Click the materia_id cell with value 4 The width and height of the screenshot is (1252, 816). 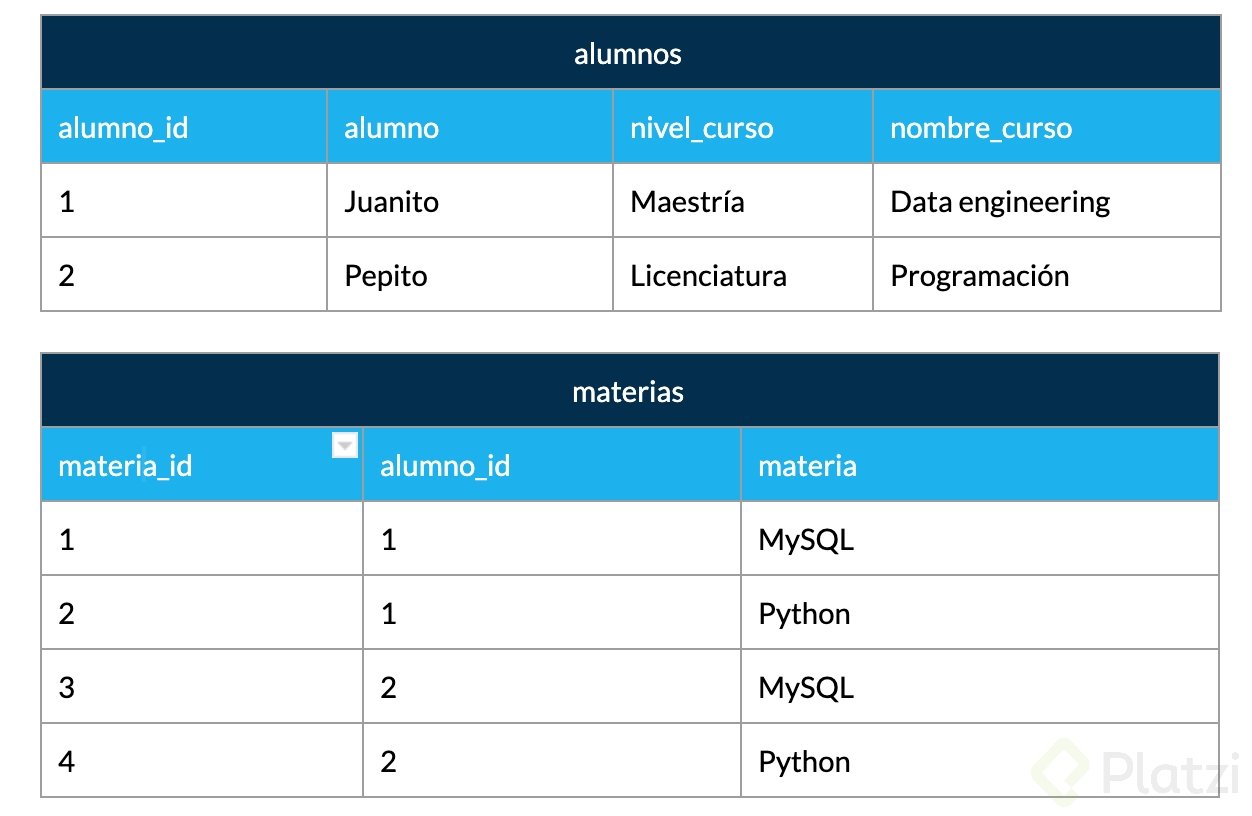pos(67,762)
